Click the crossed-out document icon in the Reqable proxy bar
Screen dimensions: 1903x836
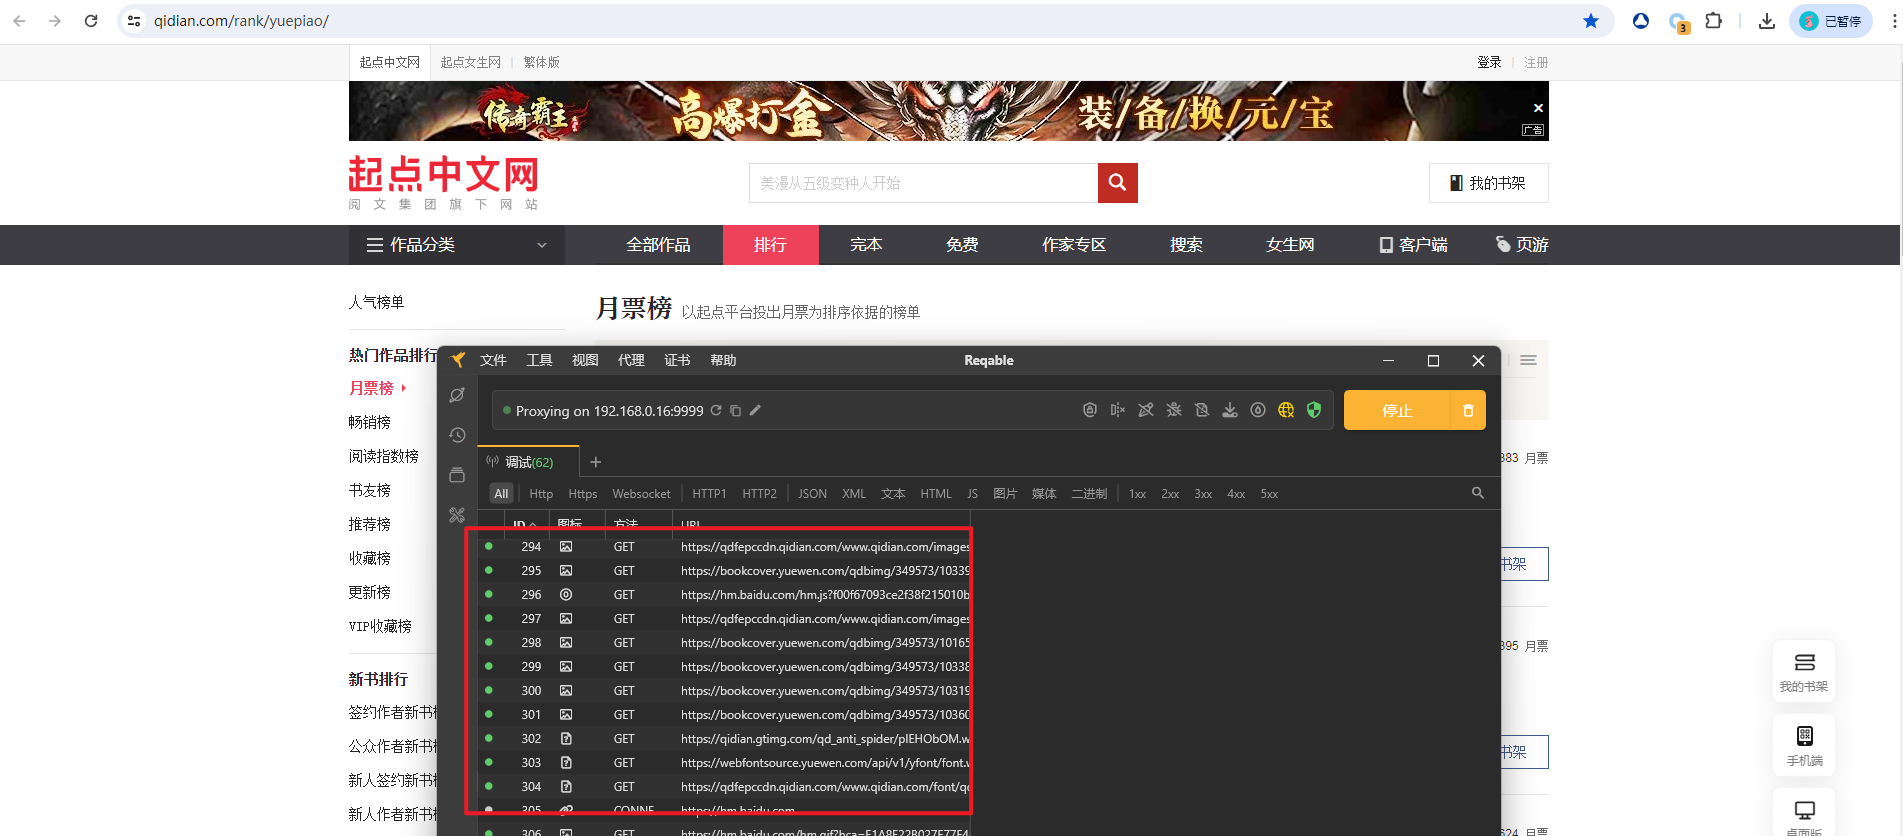(x=1202, y=410)
